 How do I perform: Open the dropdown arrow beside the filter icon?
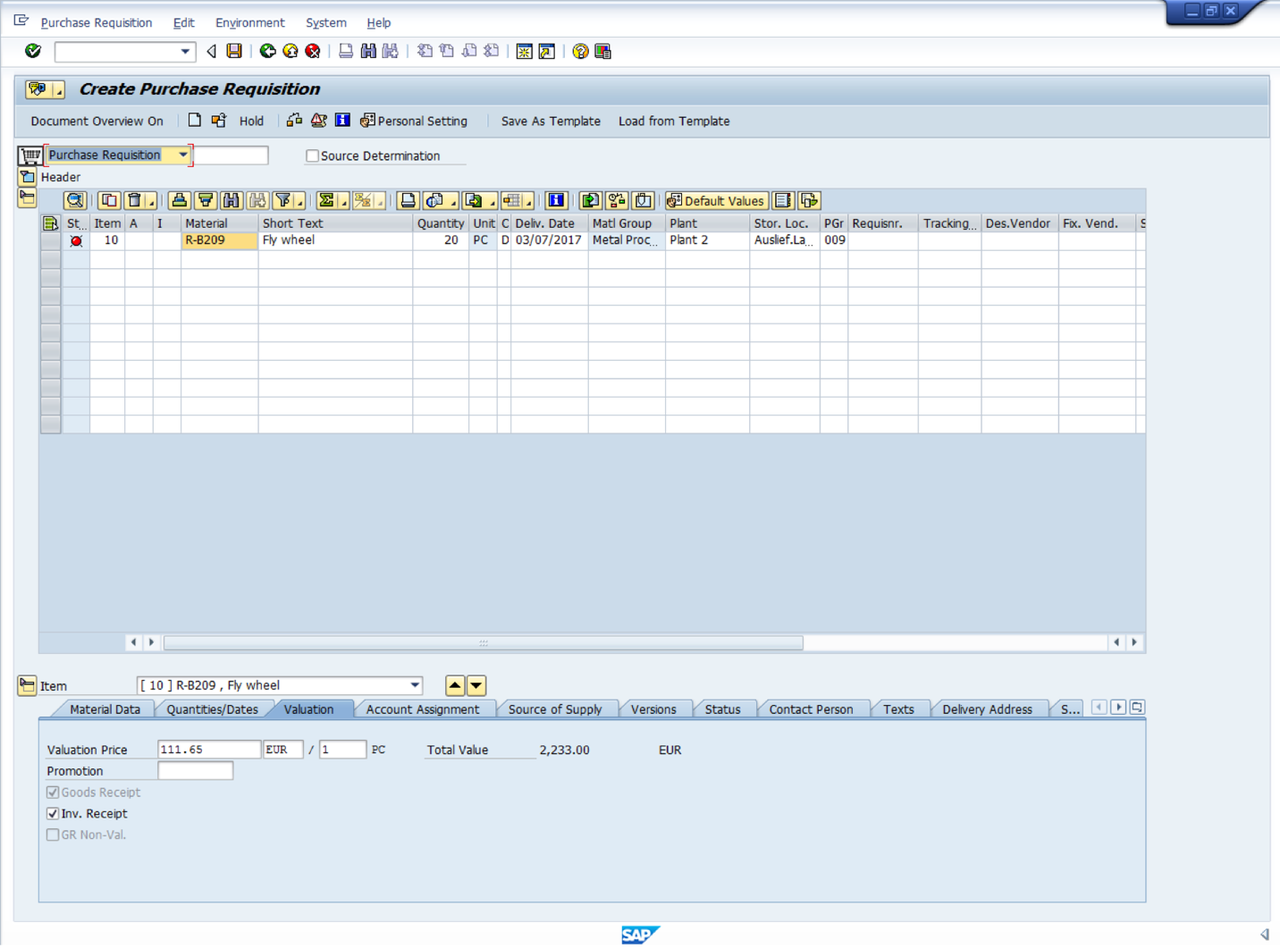300,201
